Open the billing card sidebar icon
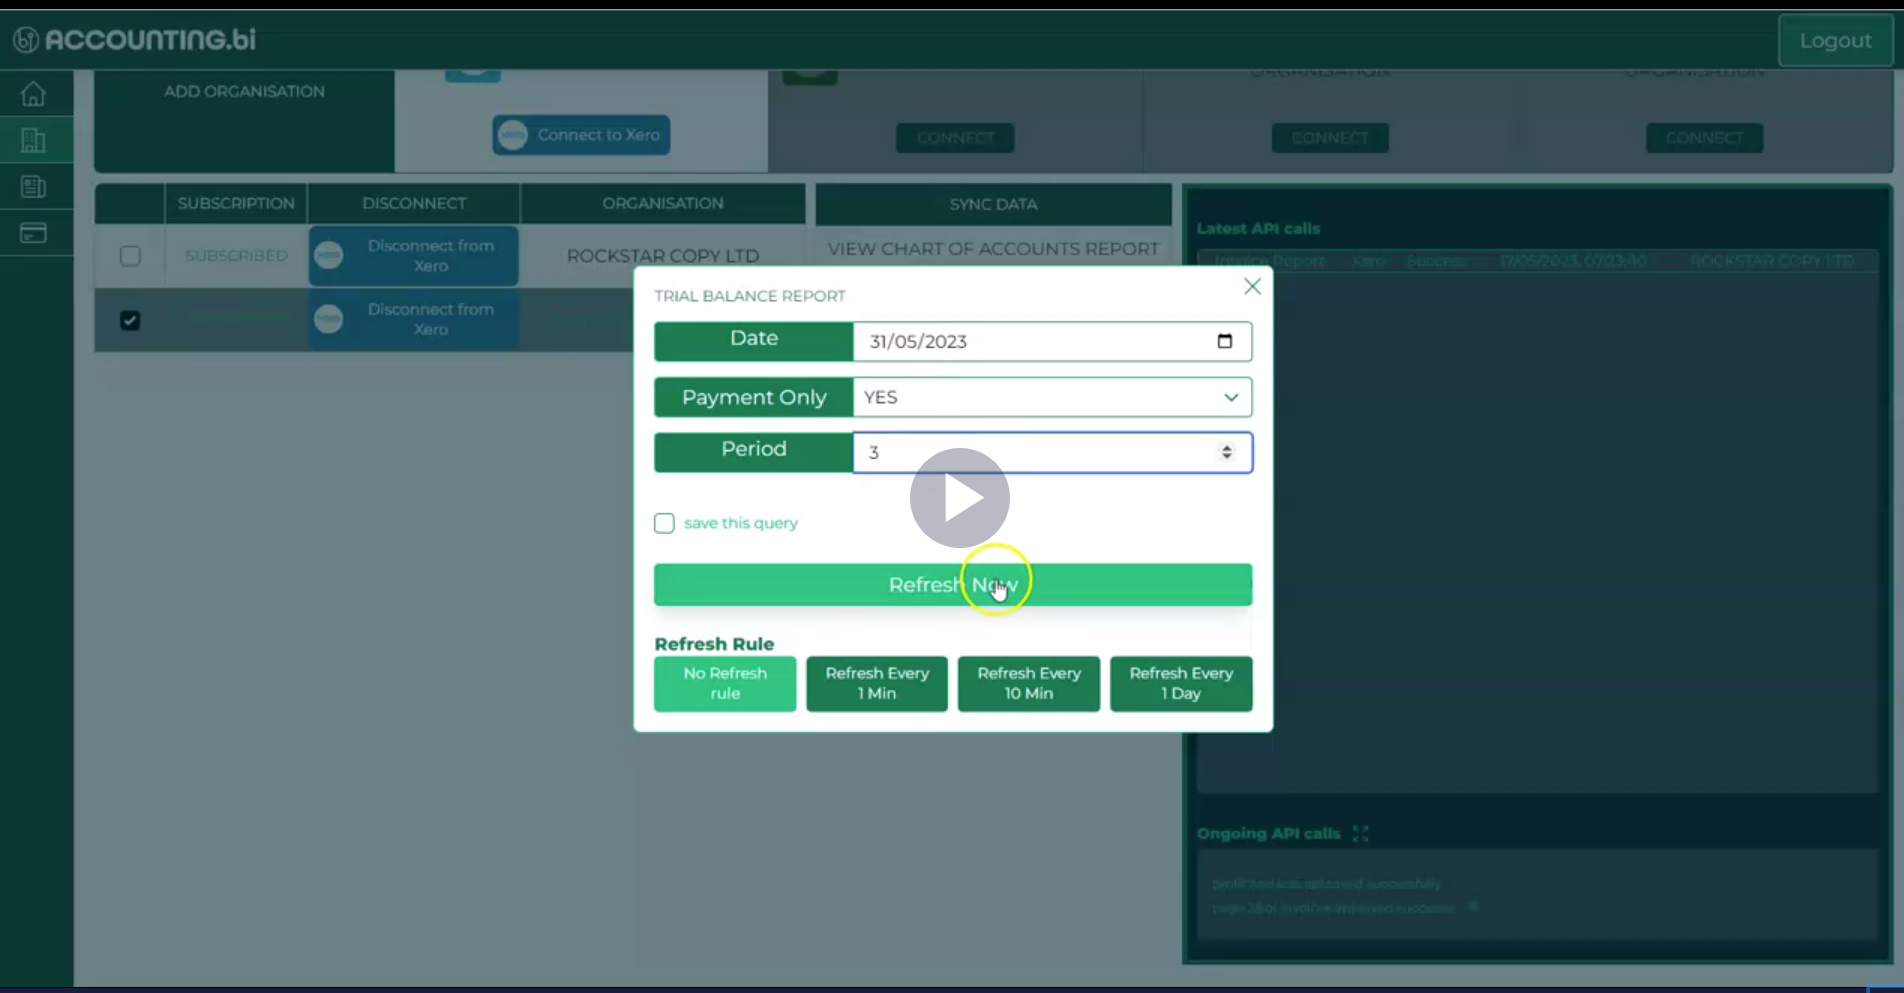This screenshot has width=1904, height=993. (33, 234)
